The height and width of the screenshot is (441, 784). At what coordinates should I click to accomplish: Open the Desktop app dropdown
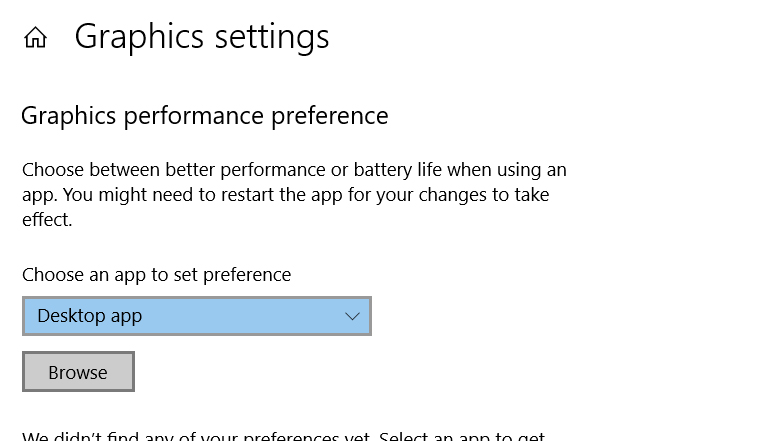pyautogui.click(x=196, y=316)
